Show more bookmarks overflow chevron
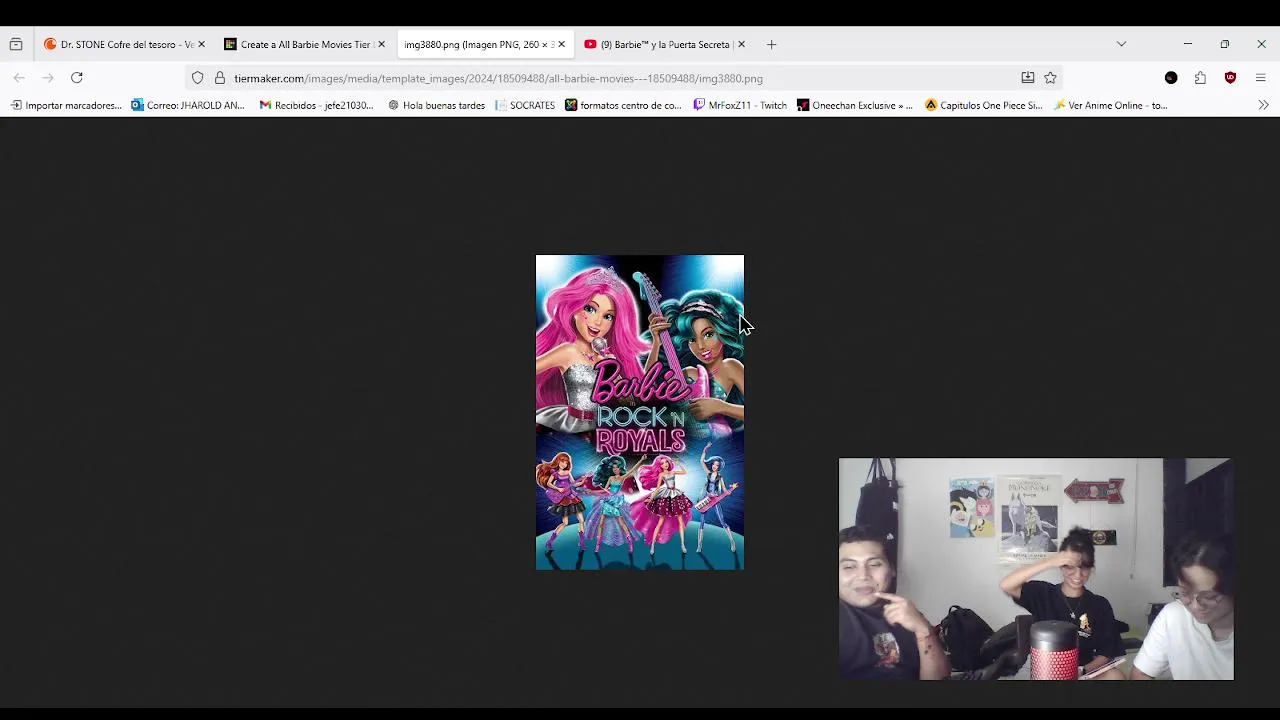This screenshot has width=1280, height=720. 1263,105
